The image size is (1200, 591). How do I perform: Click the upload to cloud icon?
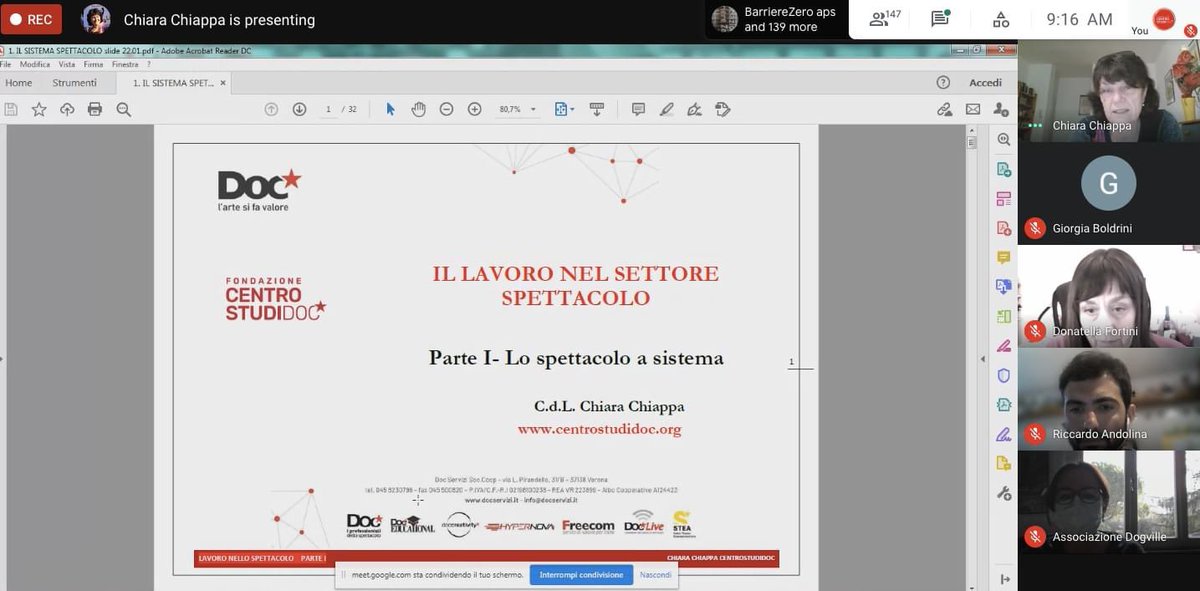67,109
